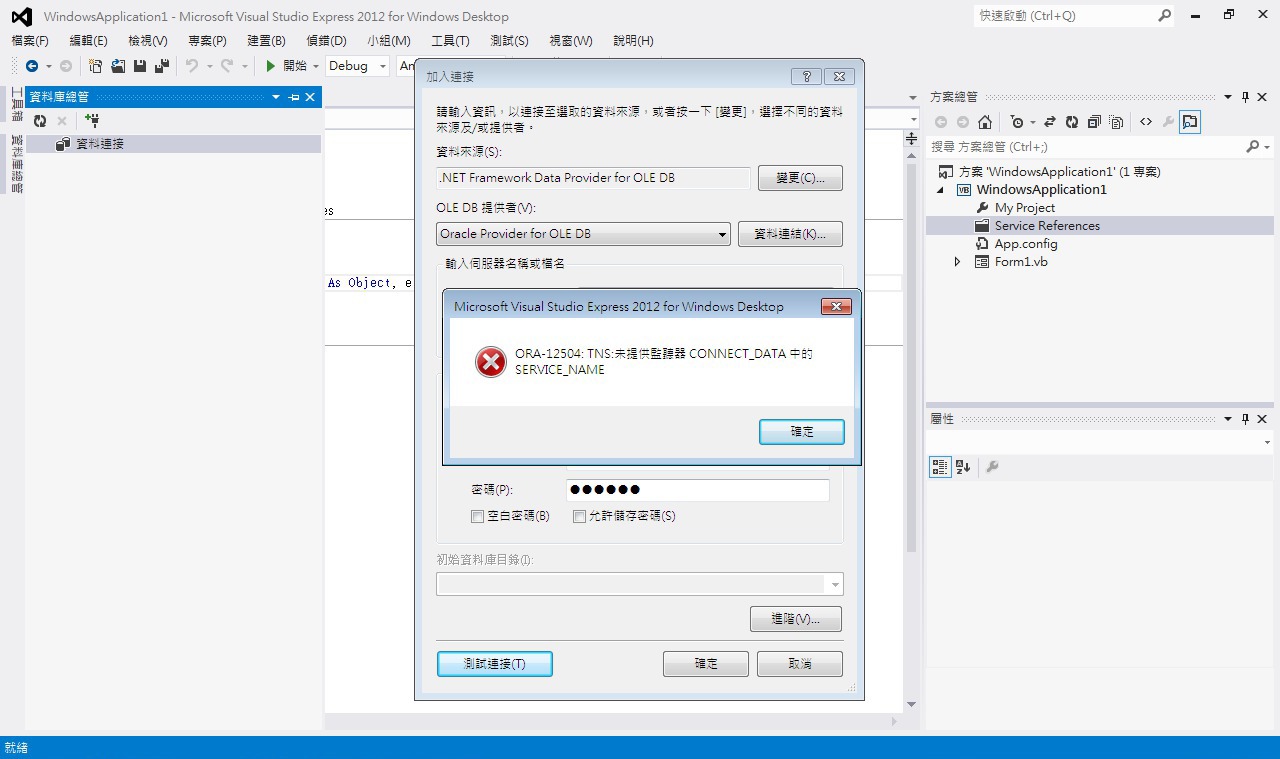Image resolution: width=1280 pixels, height=759 pixels.
Task: Click the Show All Files icon
Action: (x=1117, y=122)
